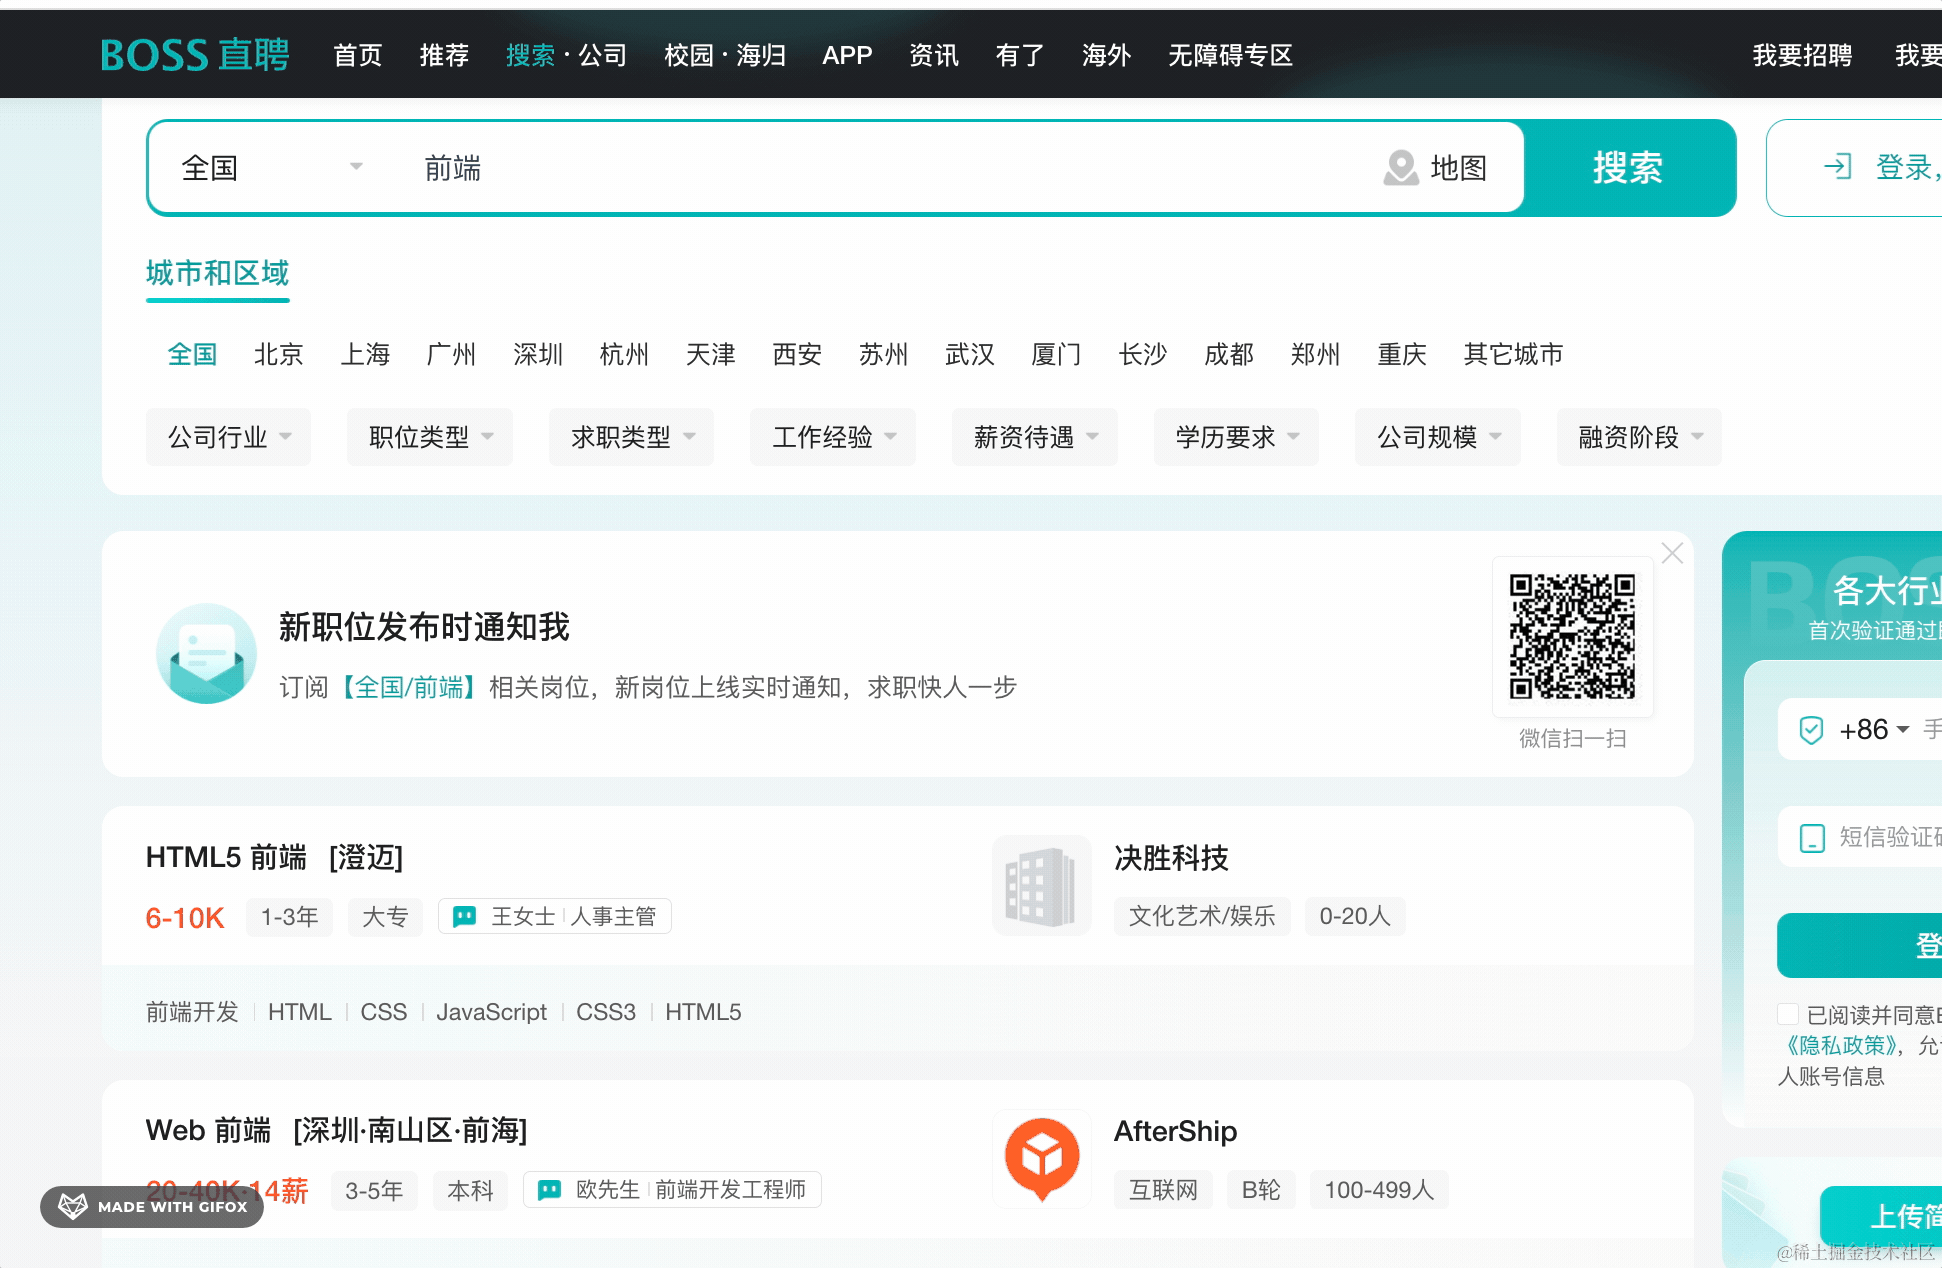Image resolution: width=1942 pixels, height=1268 pixels.
Task: Open the 全国 city selector dropdown
Action: [270, 168]
